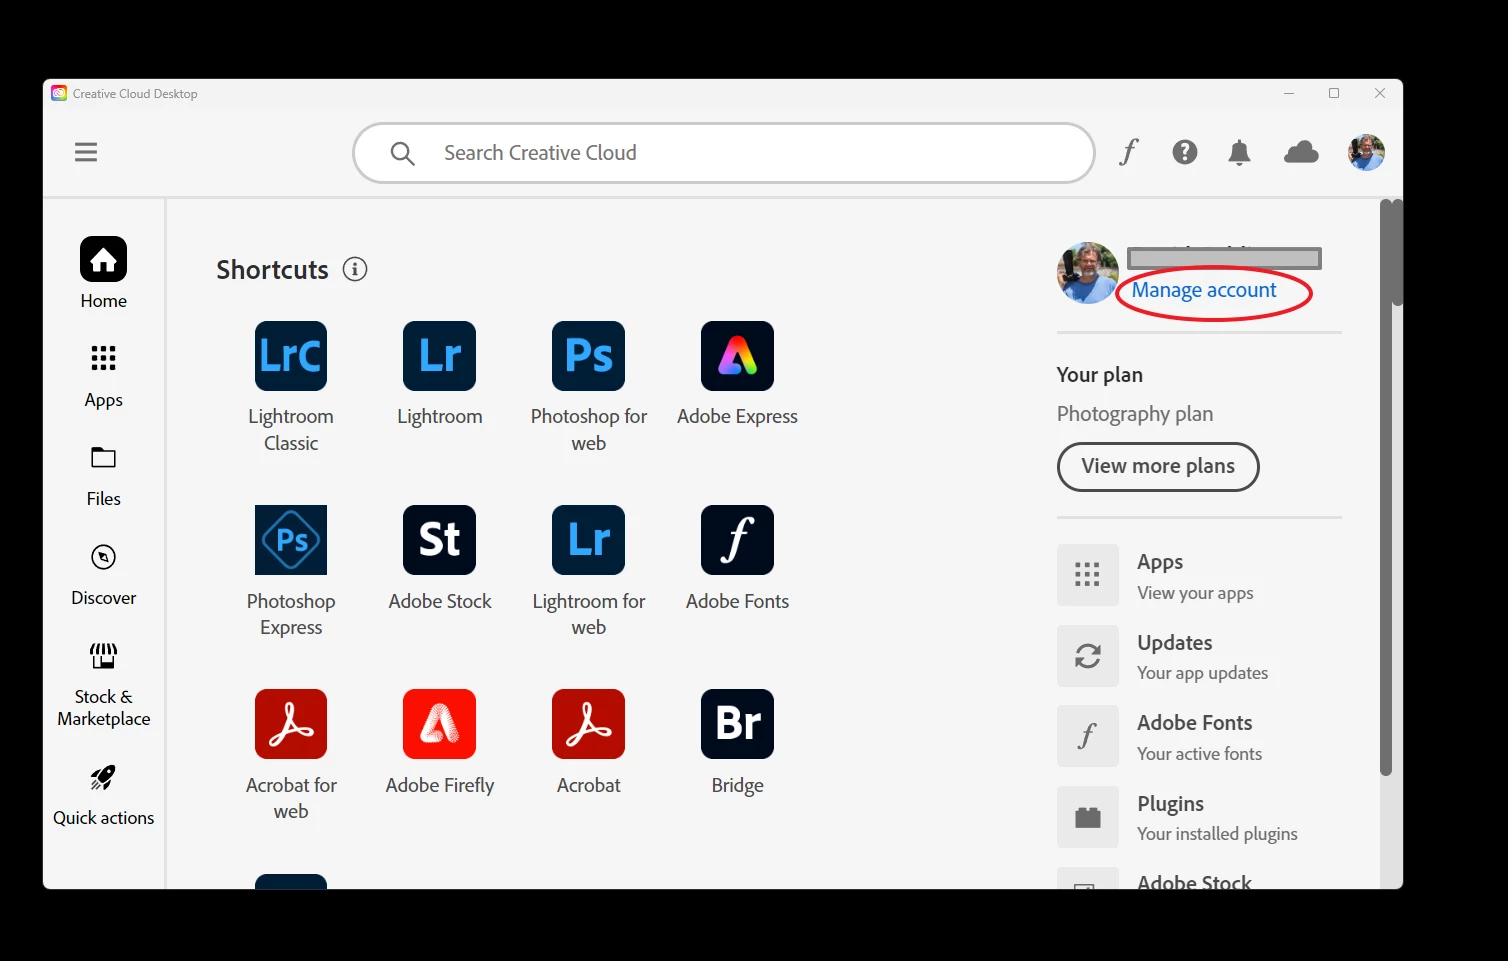1508x961 pixels.
Task: Open Discover in the sidebar
Action: pyautogui.click(x=104, y=575)
